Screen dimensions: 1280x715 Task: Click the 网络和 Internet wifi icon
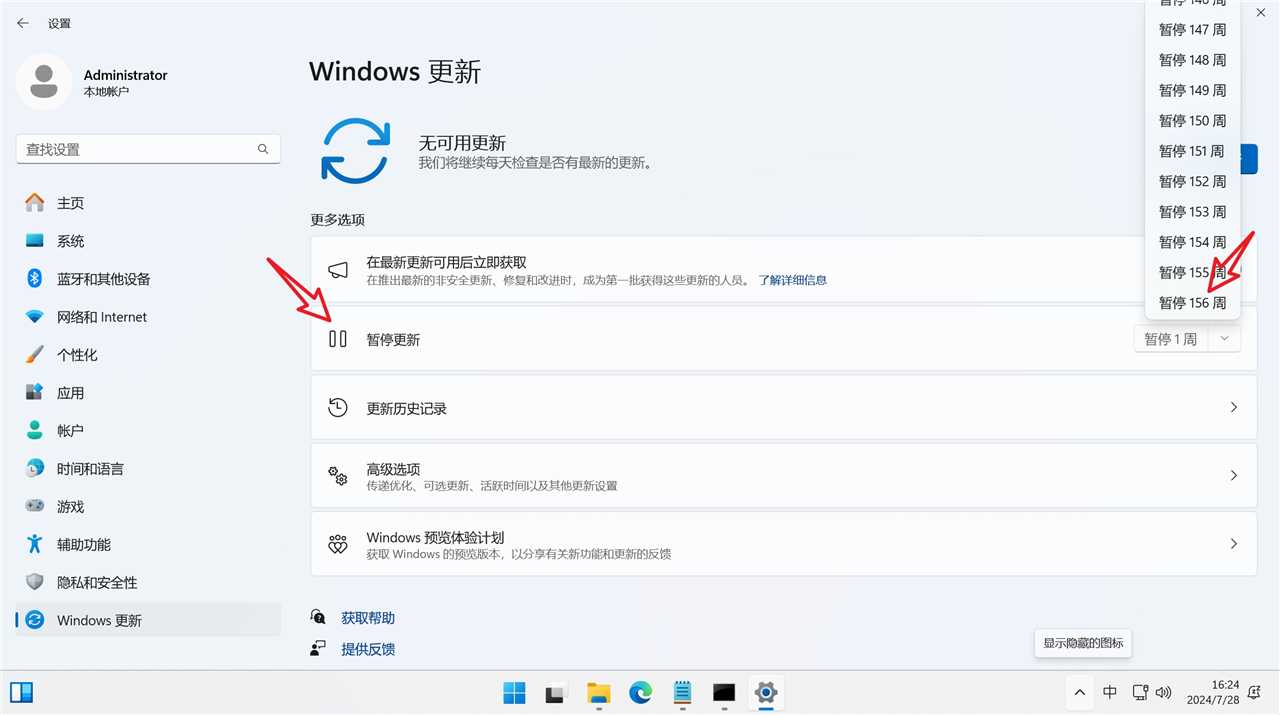35,317
